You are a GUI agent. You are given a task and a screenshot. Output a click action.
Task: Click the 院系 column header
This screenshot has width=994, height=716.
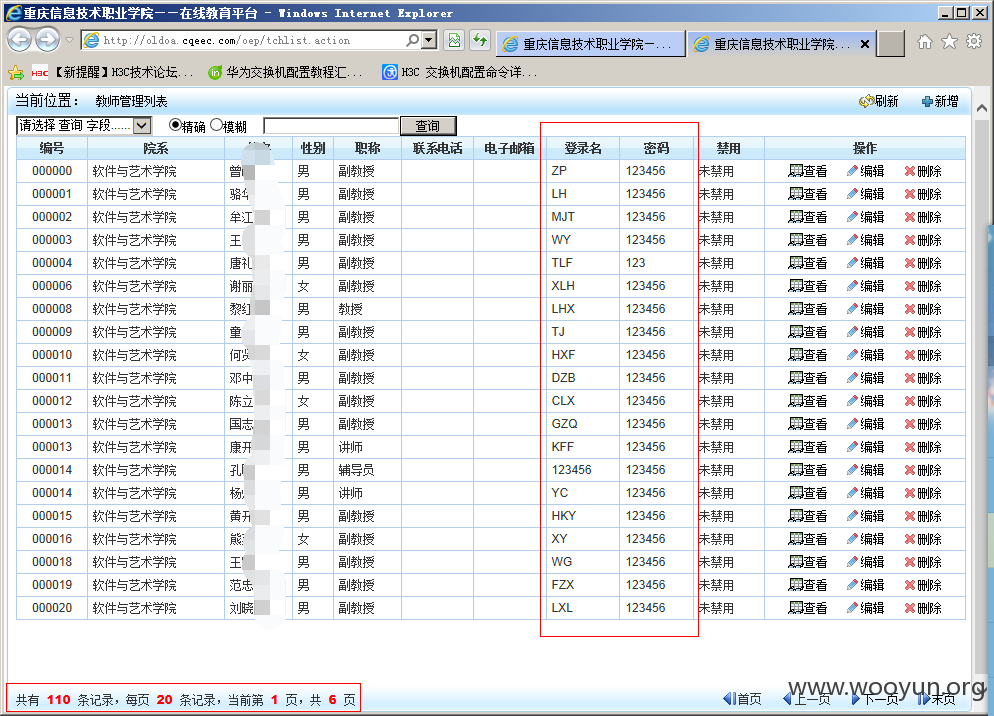pyautogui.click(x=155, y=148)
